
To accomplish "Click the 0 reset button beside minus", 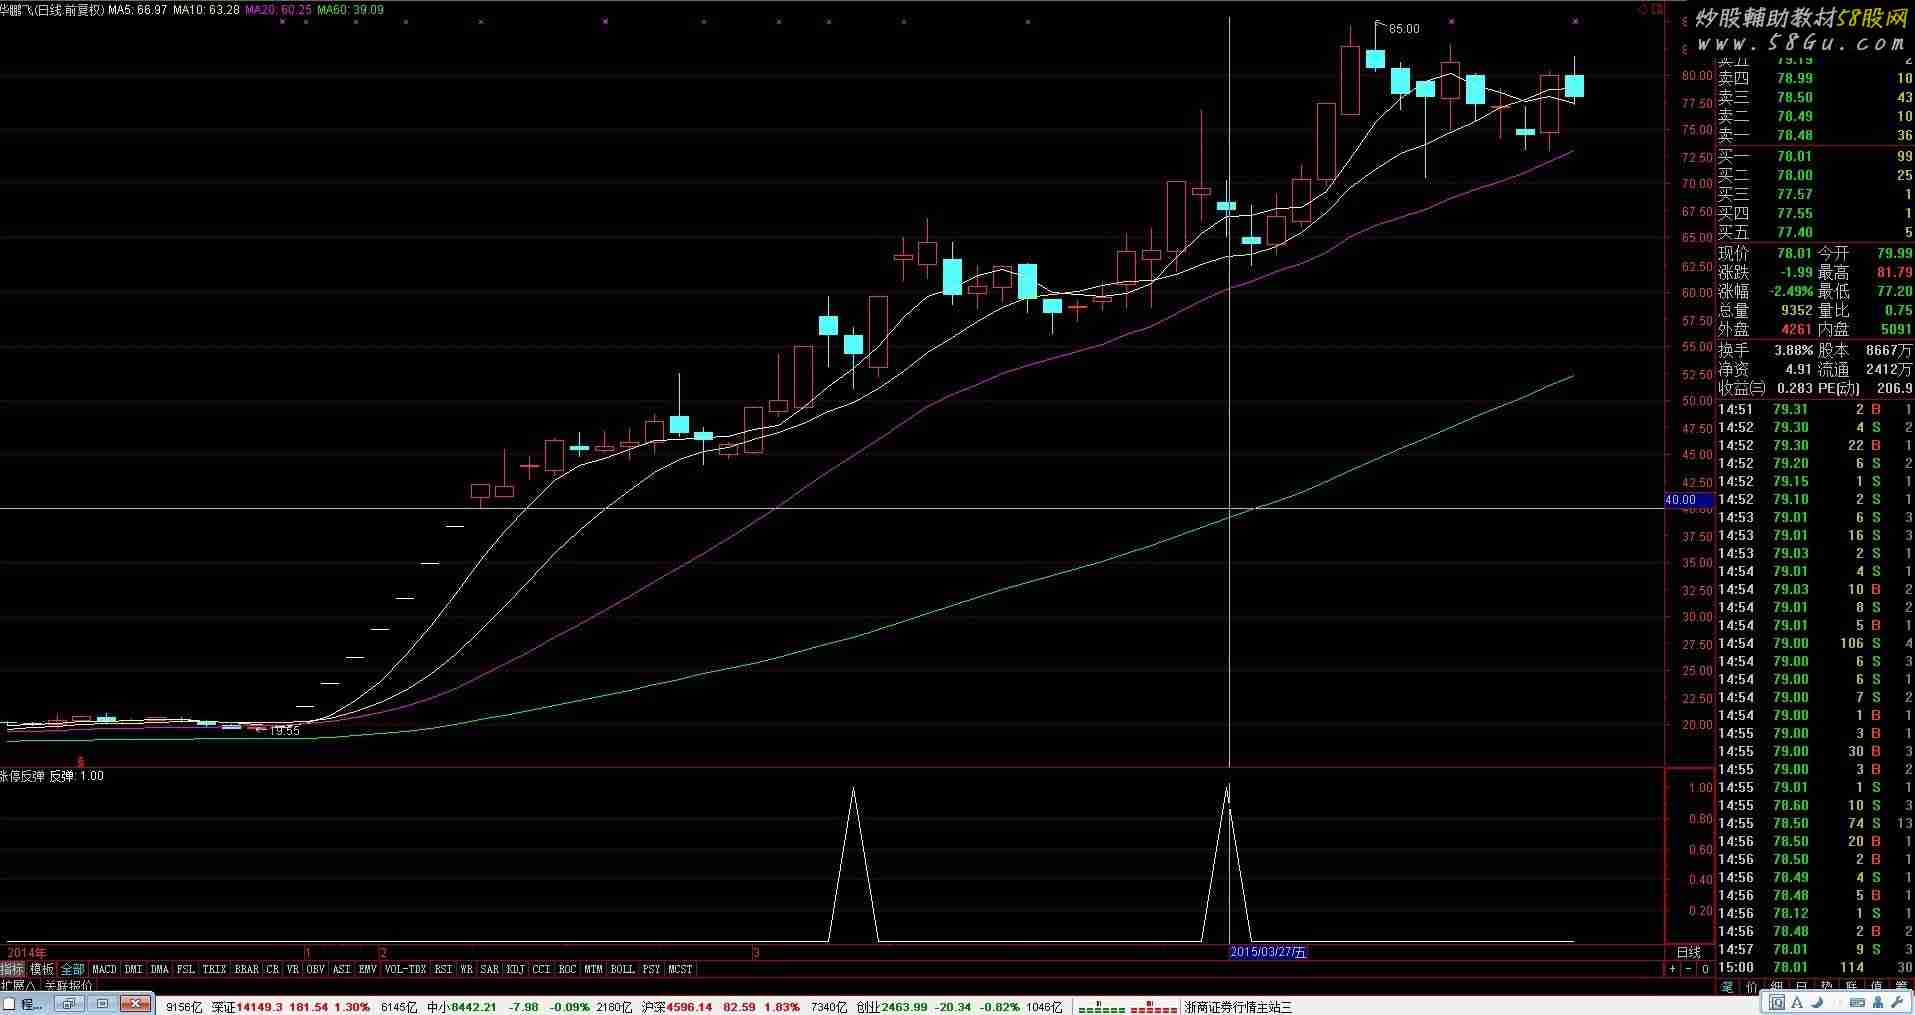I will 1705,969.
